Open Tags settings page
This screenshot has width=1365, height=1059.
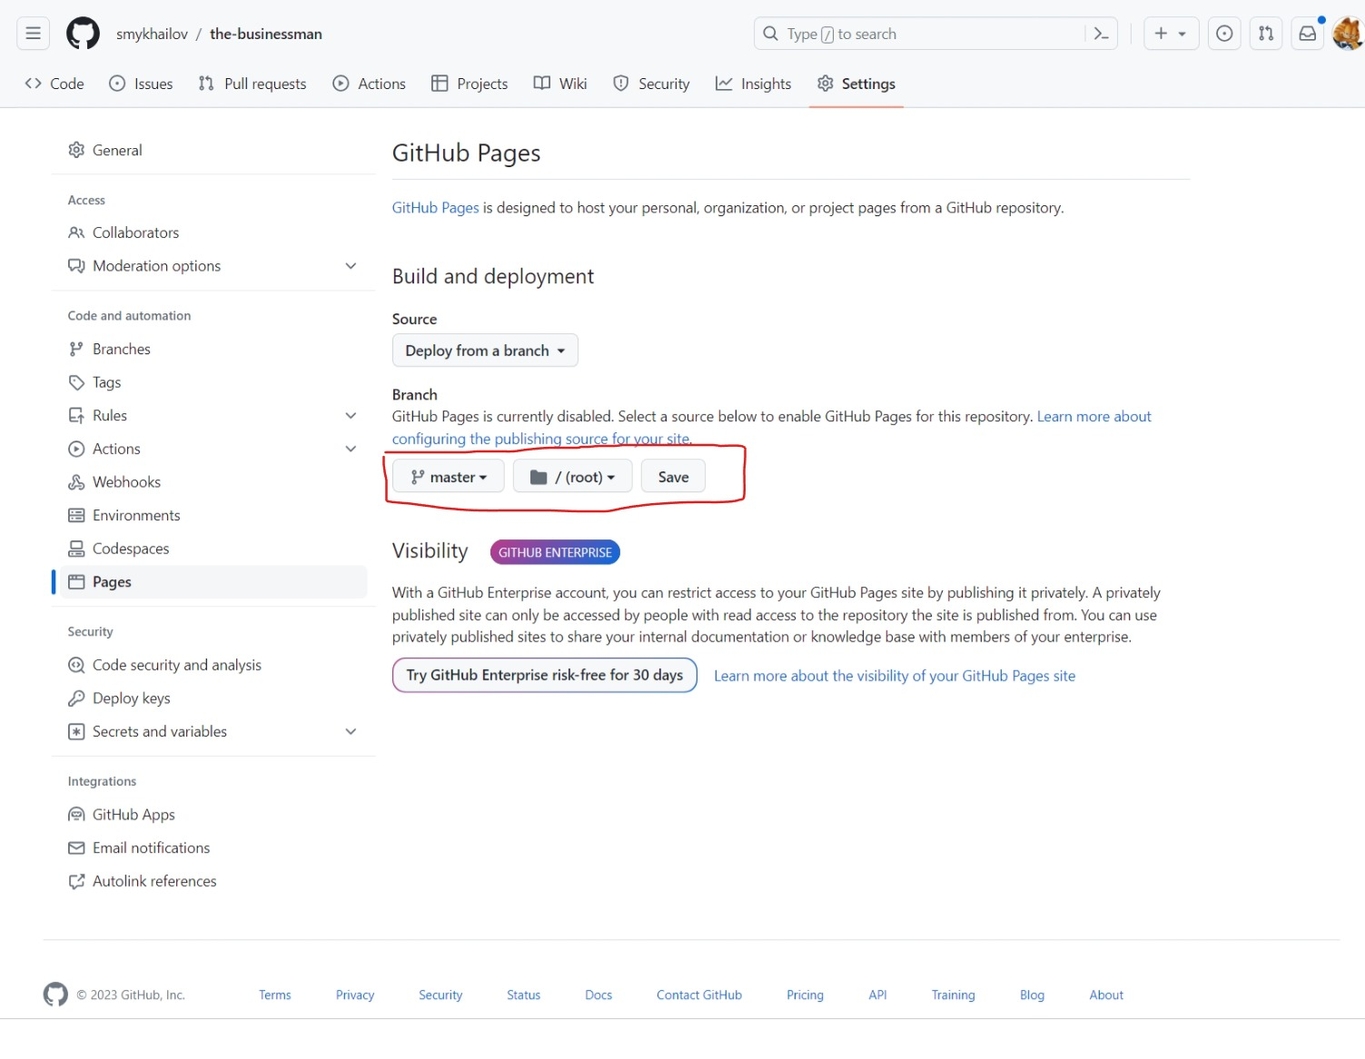pos(213,382)
